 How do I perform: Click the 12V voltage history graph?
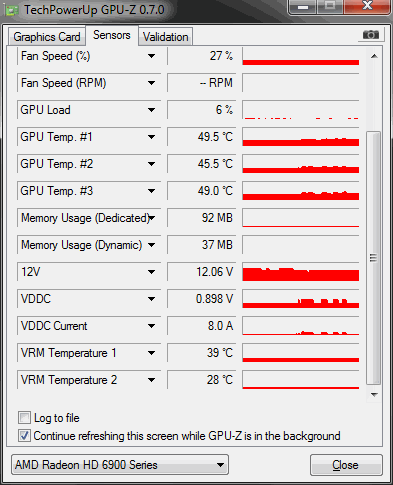coord(301,272)
